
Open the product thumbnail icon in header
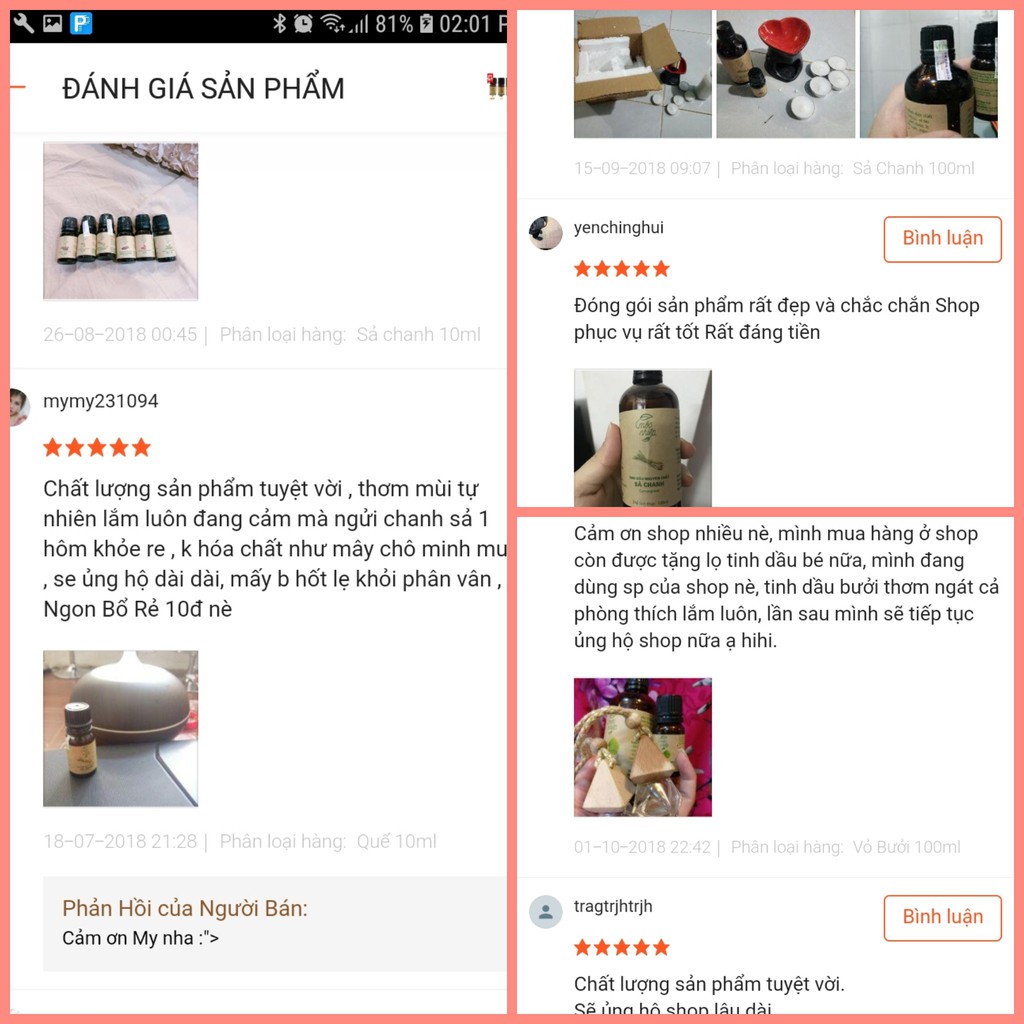pyautogui.click(x=496, y=86)
